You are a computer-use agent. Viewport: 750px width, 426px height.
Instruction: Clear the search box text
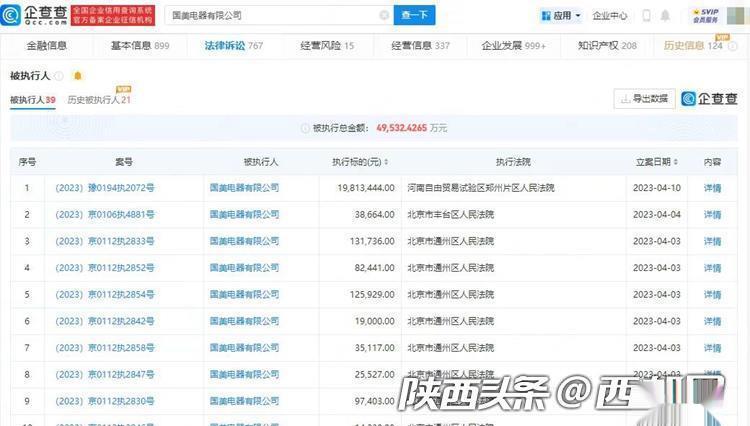point(384,15)
